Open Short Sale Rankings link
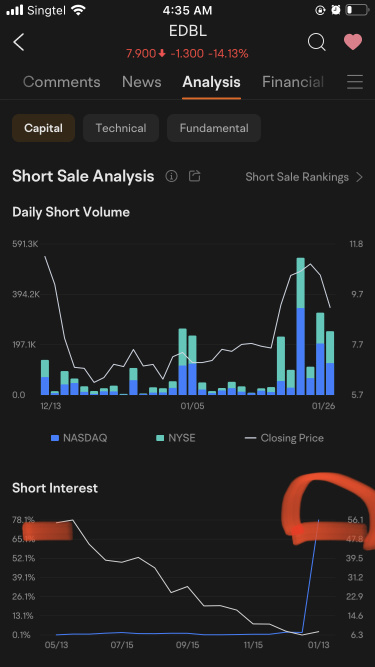Image resolution: width=375 pixels, height=667 pixels. coord(297,177)
